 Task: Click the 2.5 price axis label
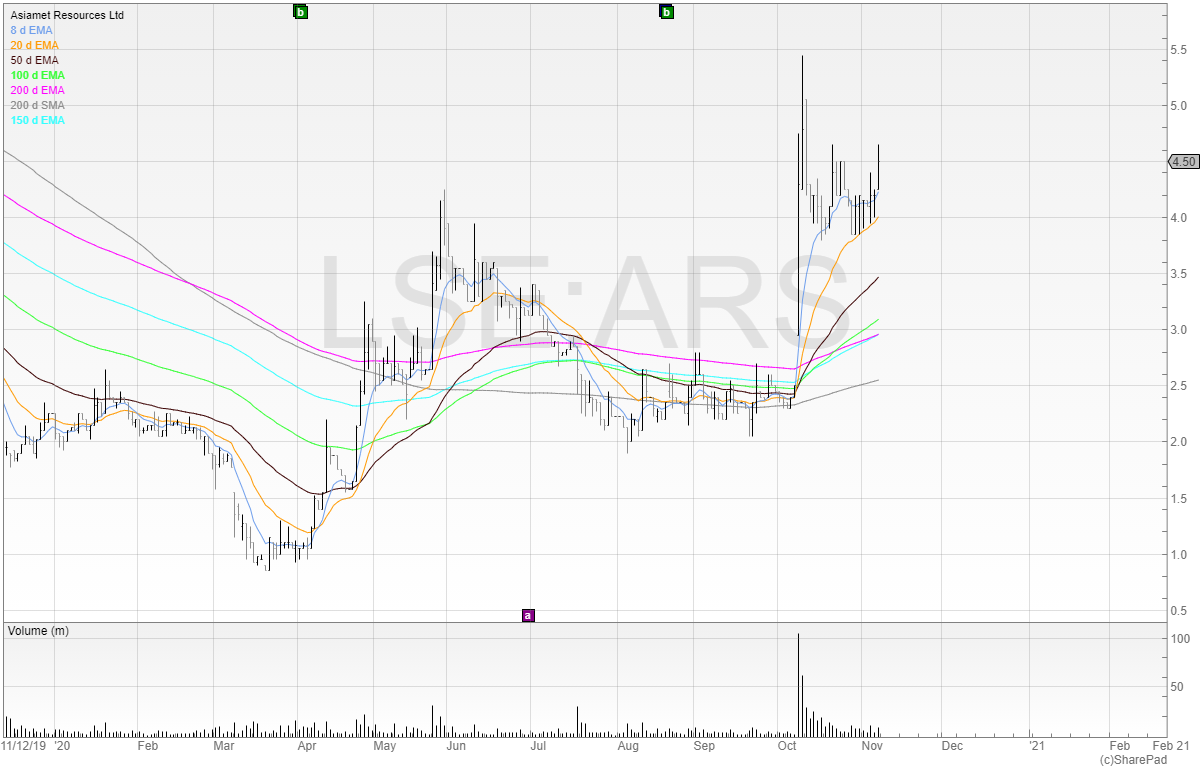point(1178,386)
